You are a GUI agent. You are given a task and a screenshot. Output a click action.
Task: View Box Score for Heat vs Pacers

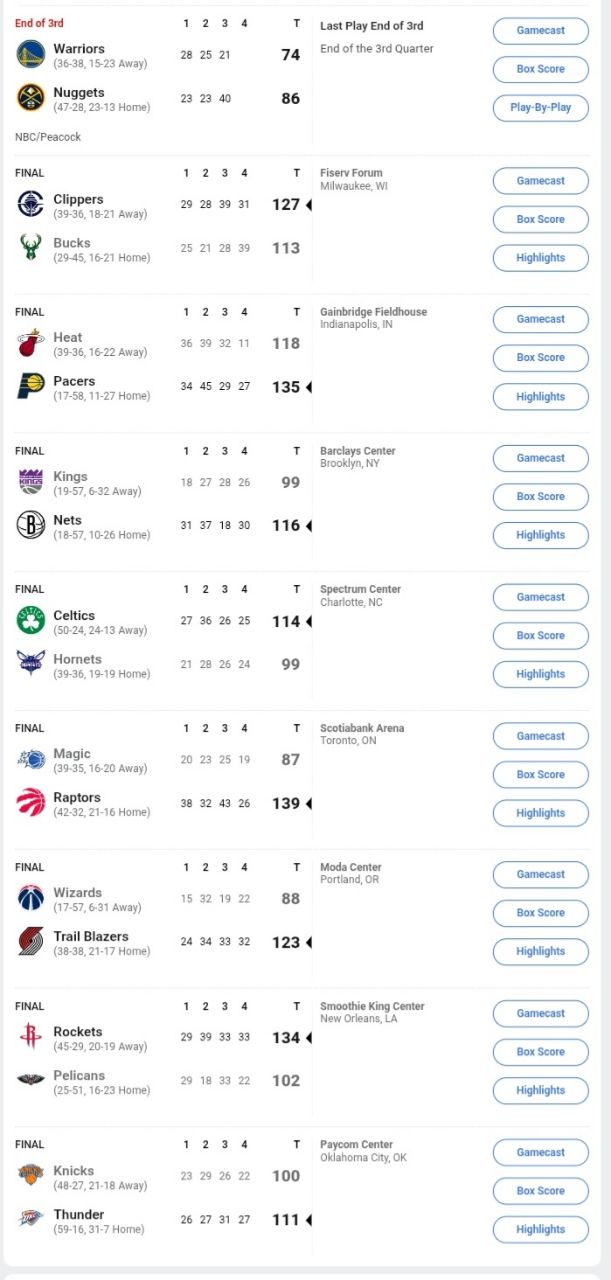tap(540, 358)
